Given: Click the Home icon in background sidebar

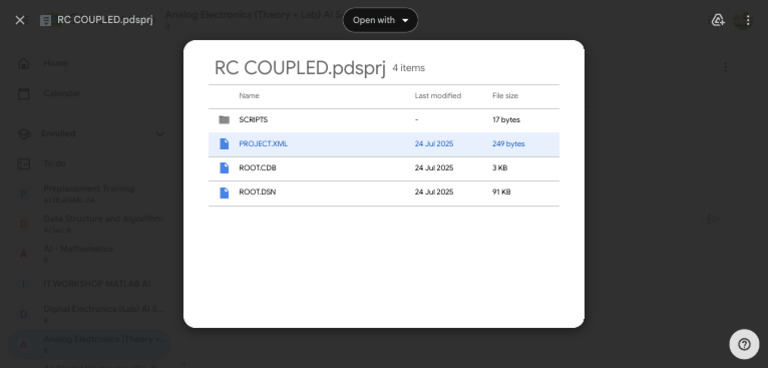Looking at the screenshot, I should pos(24,64).
